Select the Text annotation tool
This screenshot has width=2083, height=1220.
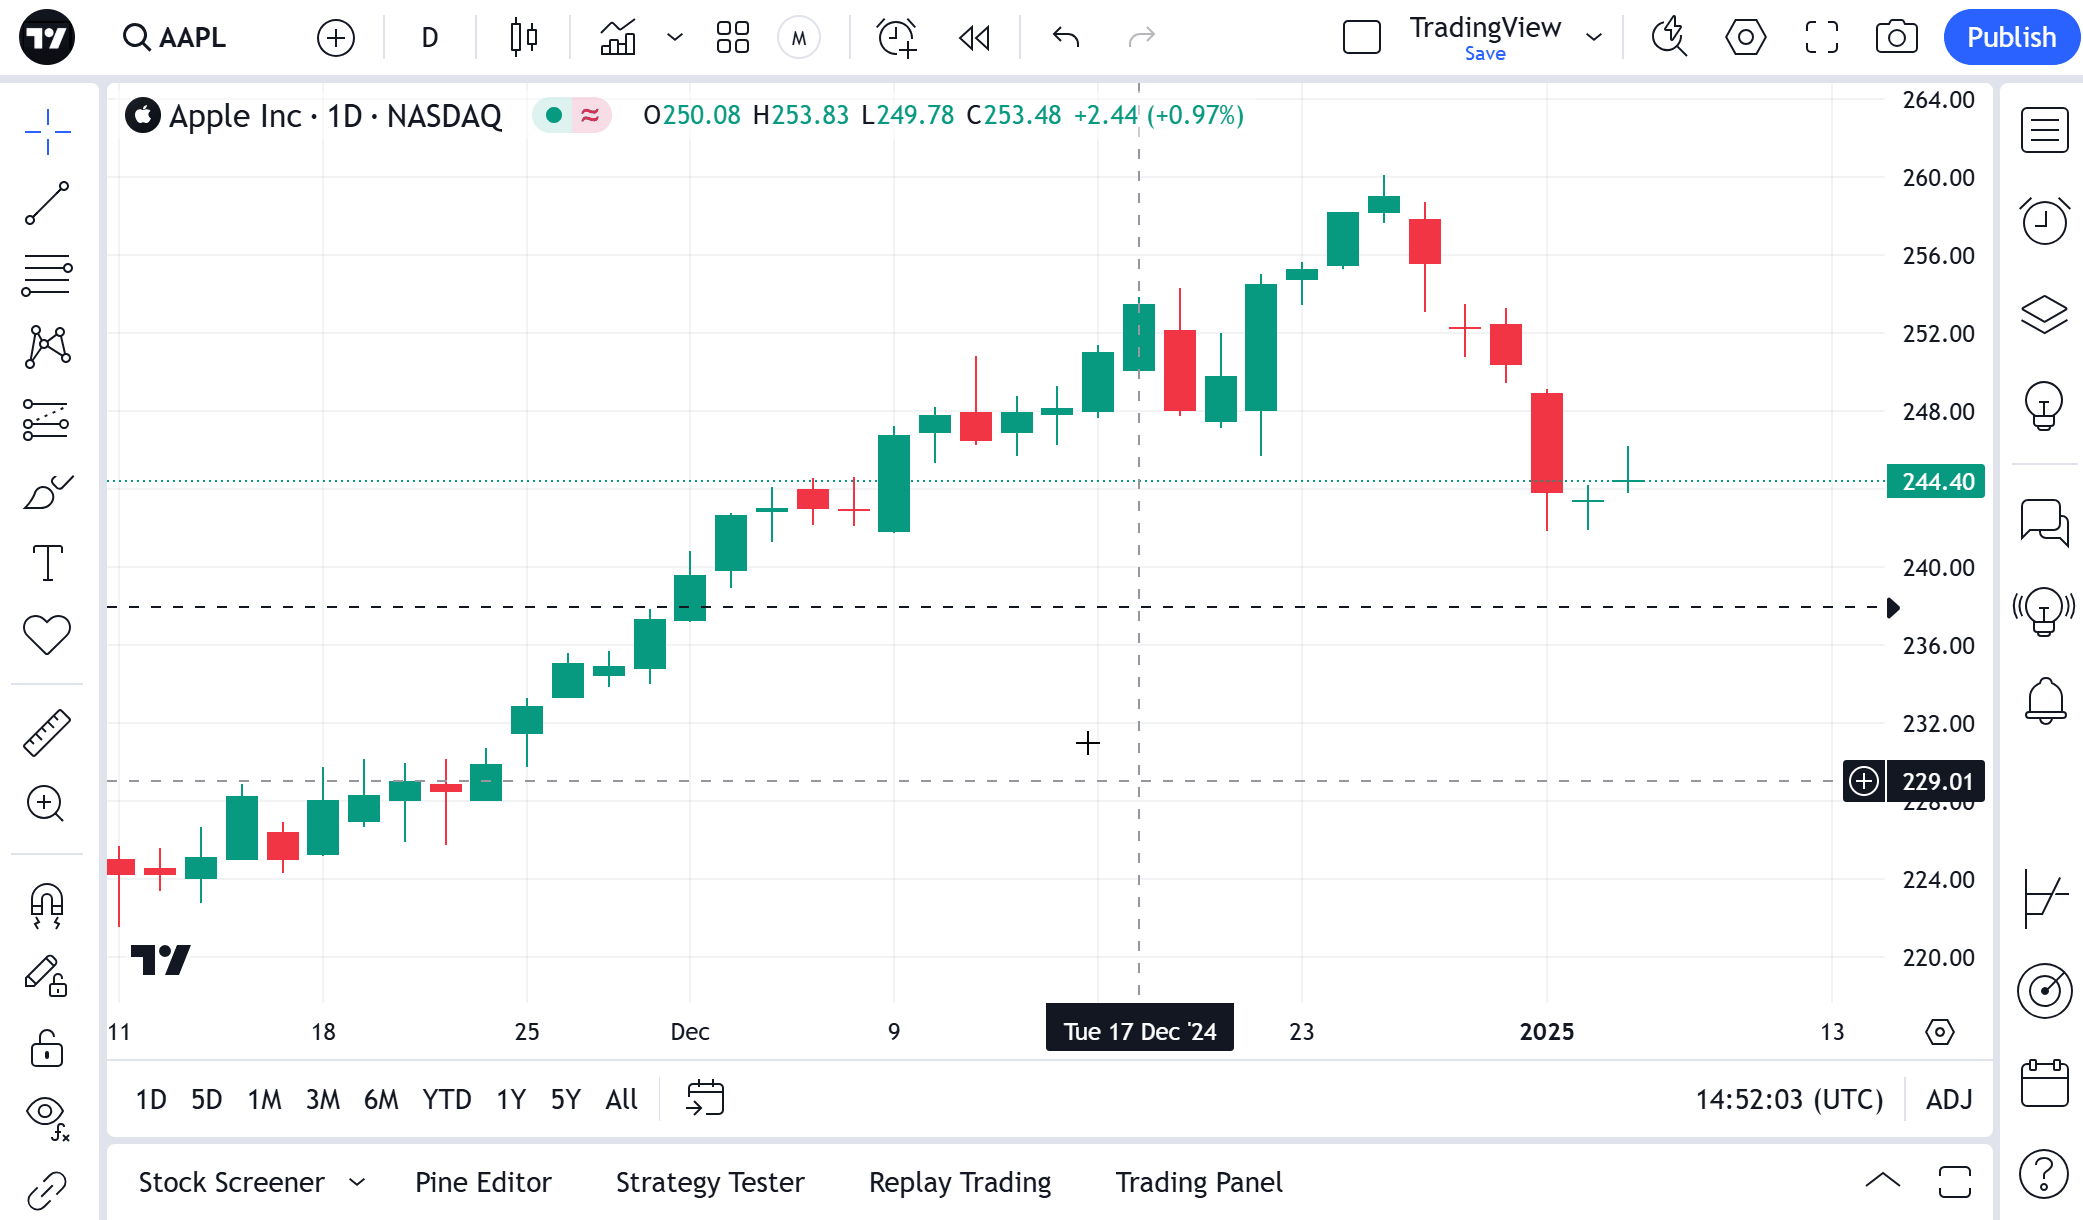coord(47,563)
